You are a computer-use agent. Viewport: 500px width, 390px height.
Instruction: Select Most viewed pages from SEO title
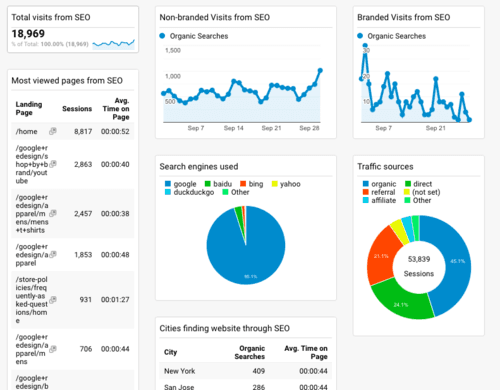pyautogui.click(x=67, y=81)
